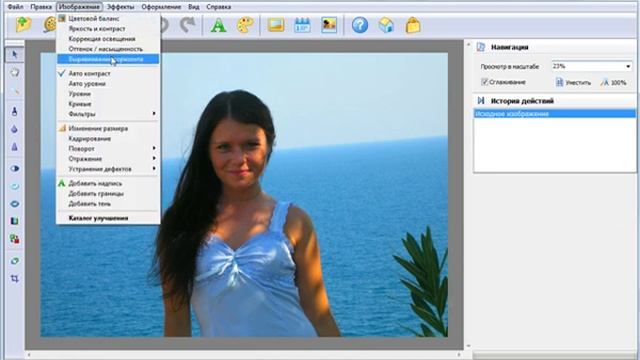
Task: Expand the Отражение submenu
Action: 108,159
